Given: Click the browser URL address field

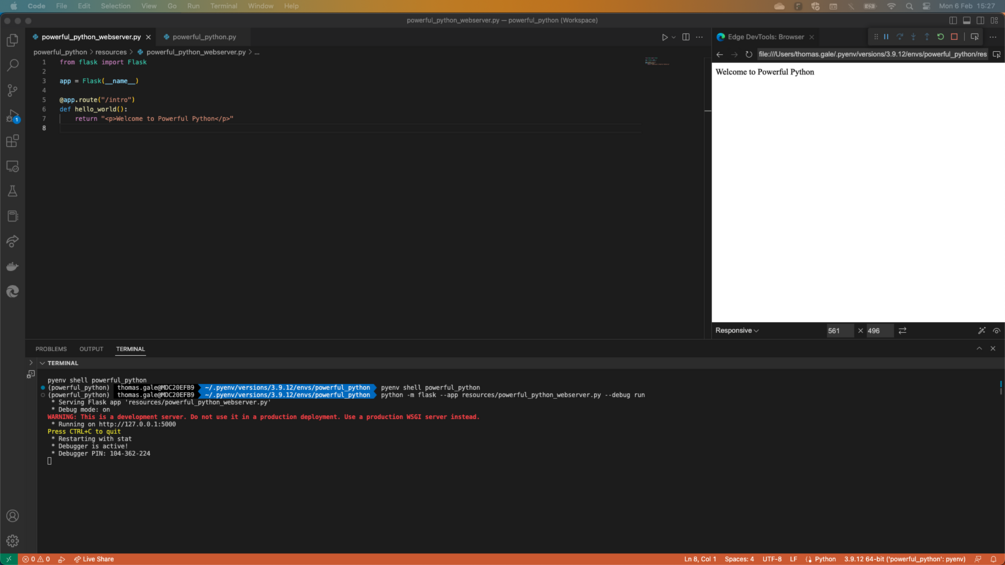Looking at the screenshot, I should click(x=872, y=54).
